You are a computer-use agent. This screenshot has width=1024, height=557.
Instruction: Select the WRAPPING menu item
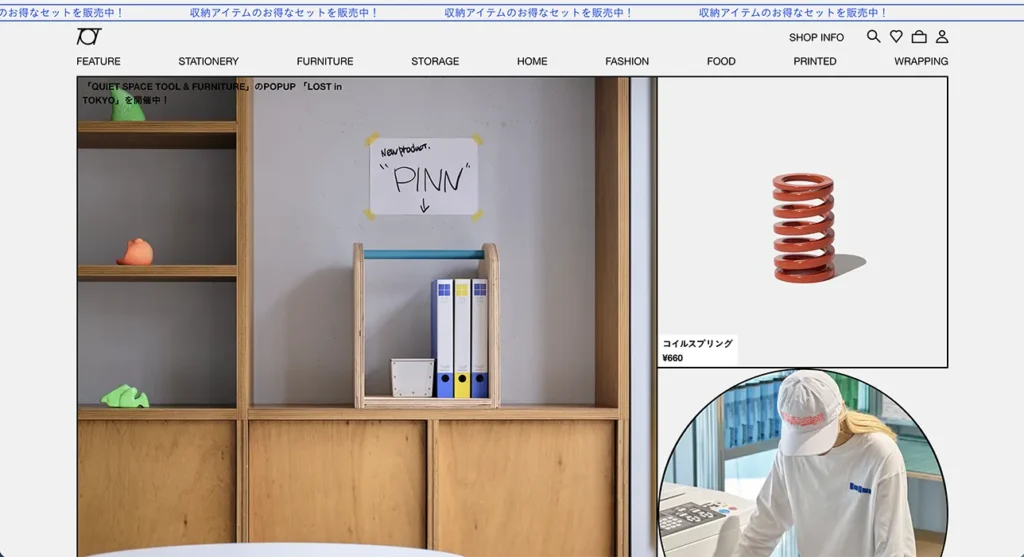tap(921, 61)
